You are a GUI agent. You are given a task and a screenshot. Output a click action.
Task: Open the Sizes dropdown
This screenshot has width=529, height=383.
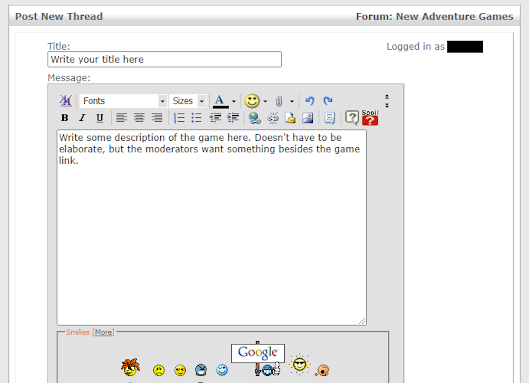[188, 101]
